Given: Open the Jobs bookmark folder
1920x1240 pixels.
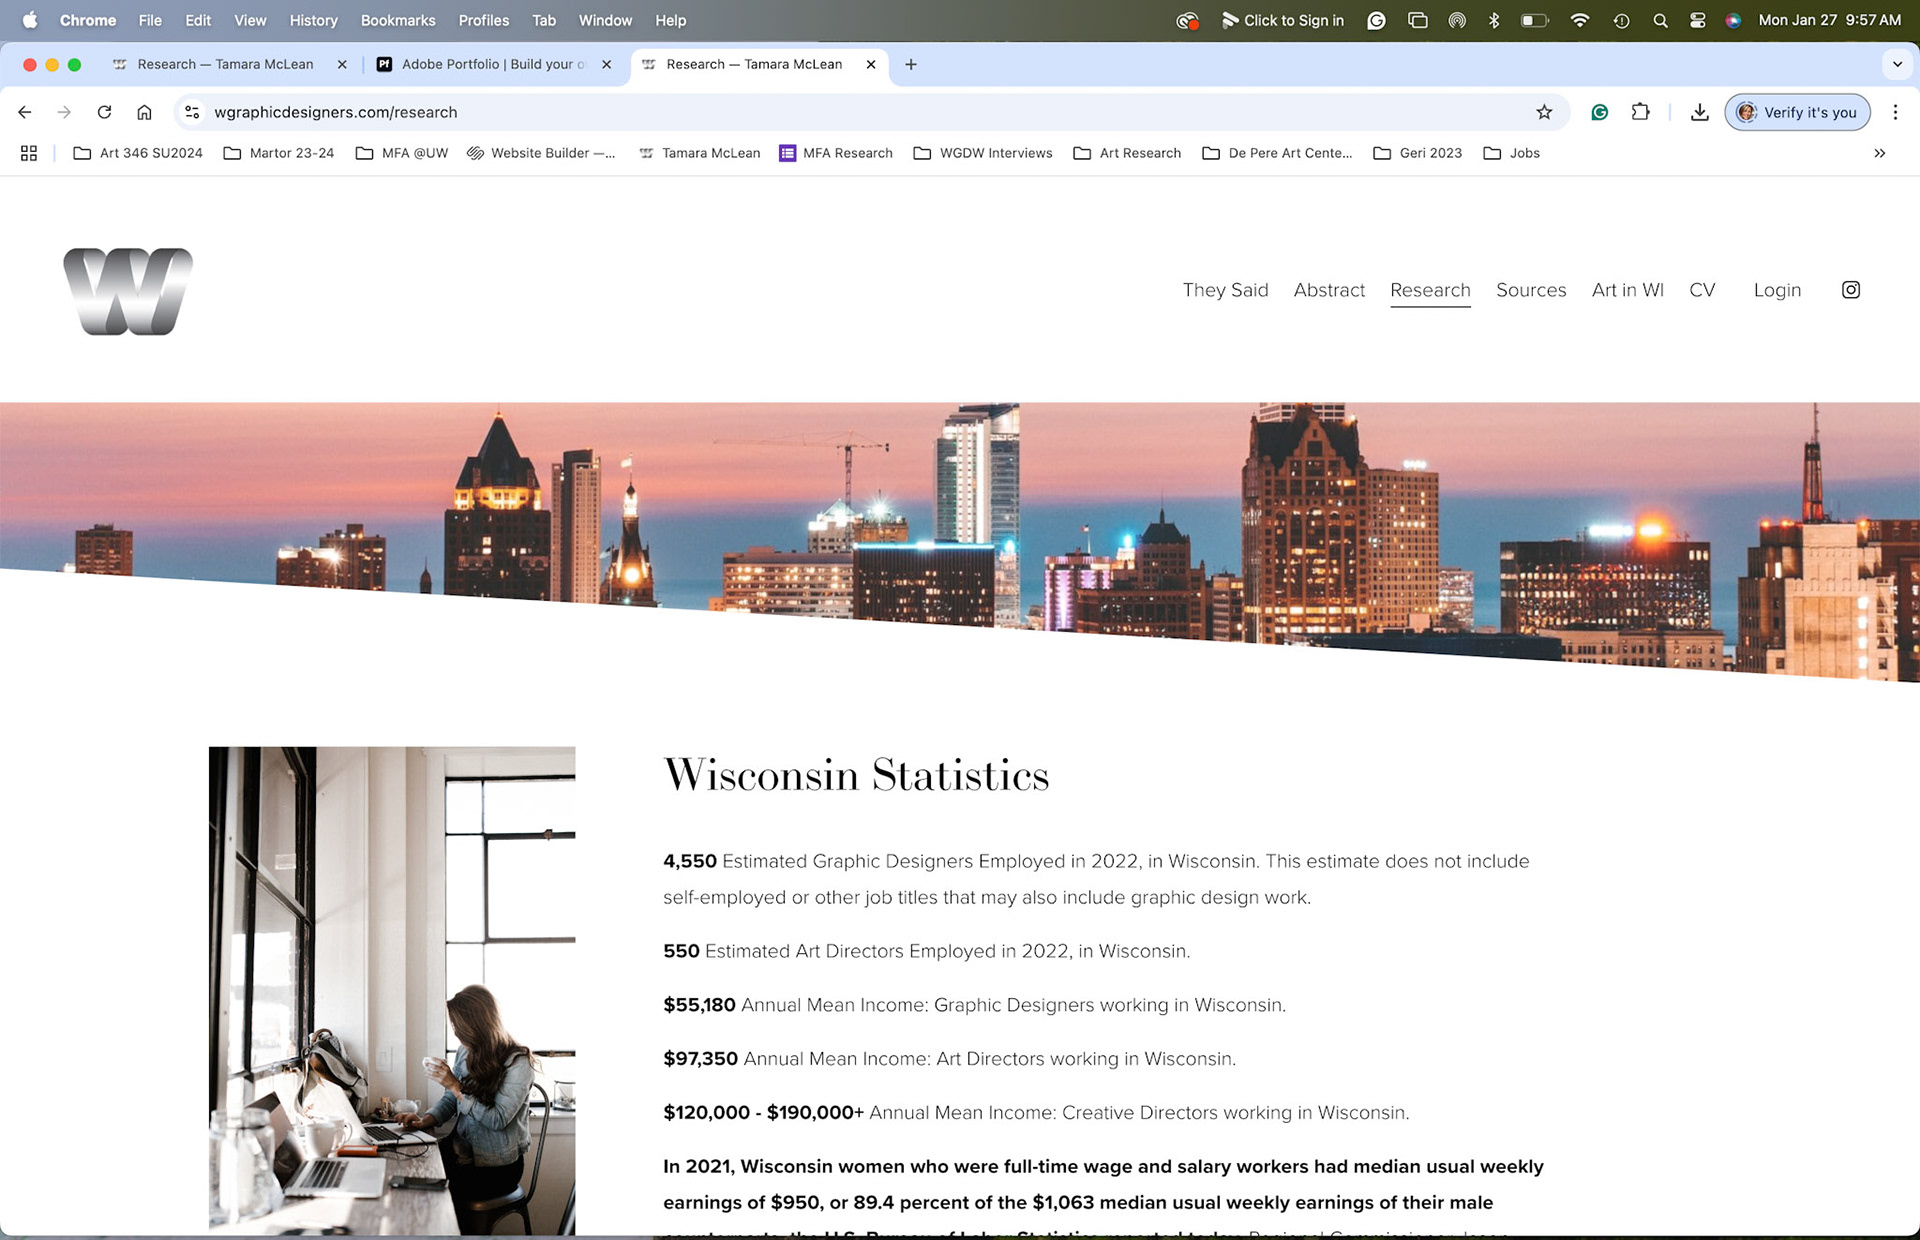Looking at the screenshot, I should coord(1512,153).
